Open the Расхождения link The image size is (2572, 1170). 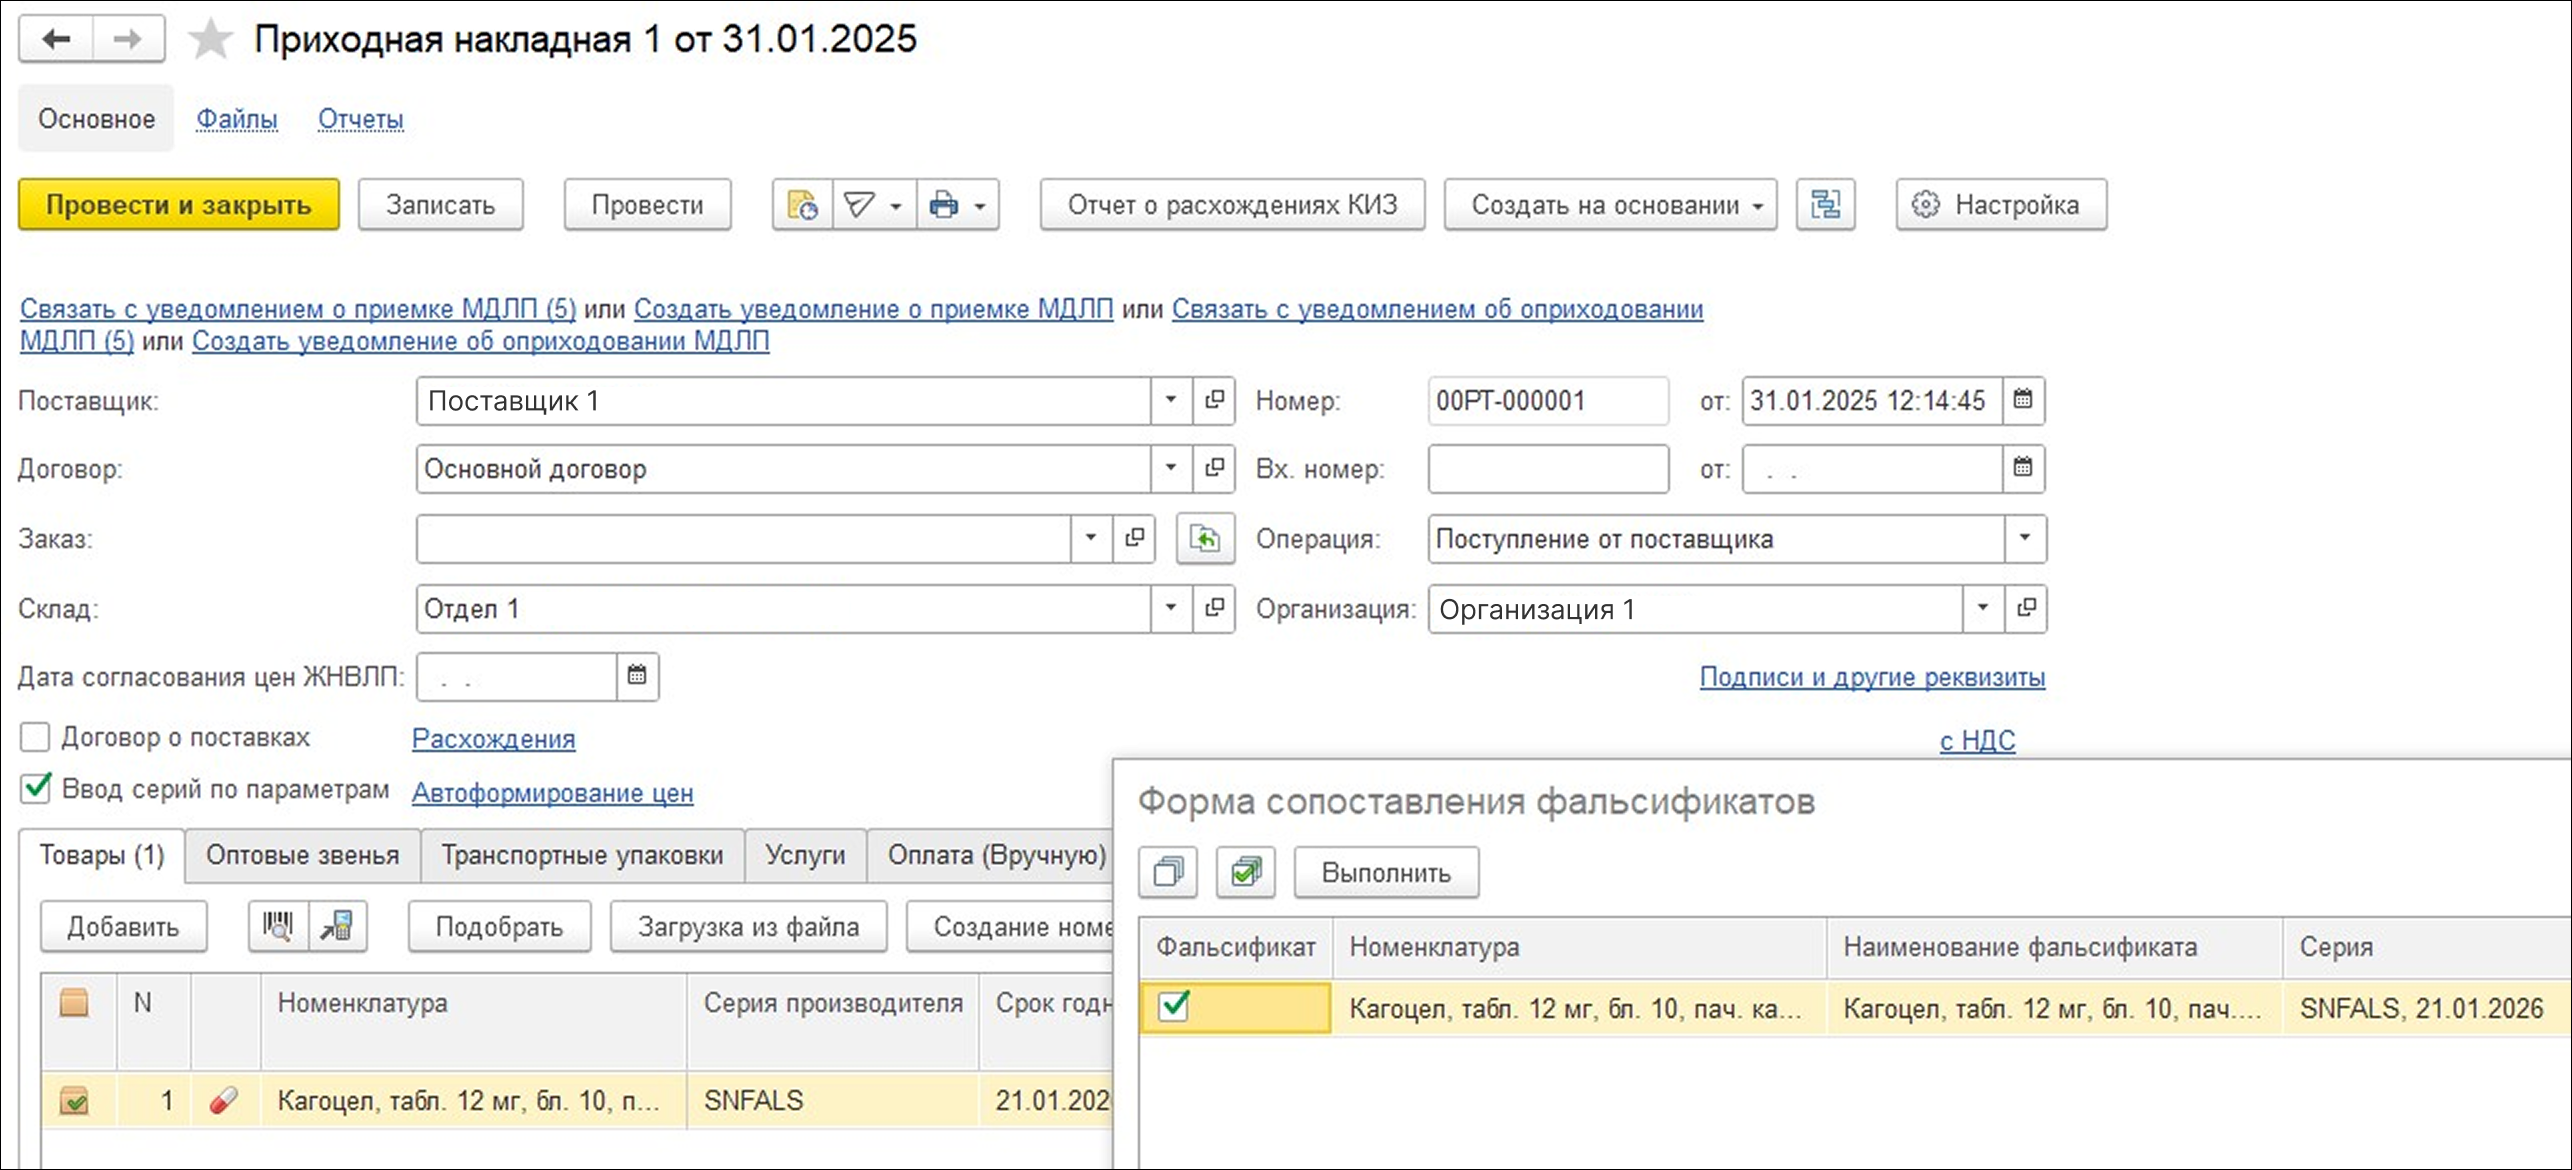point(493,739)
